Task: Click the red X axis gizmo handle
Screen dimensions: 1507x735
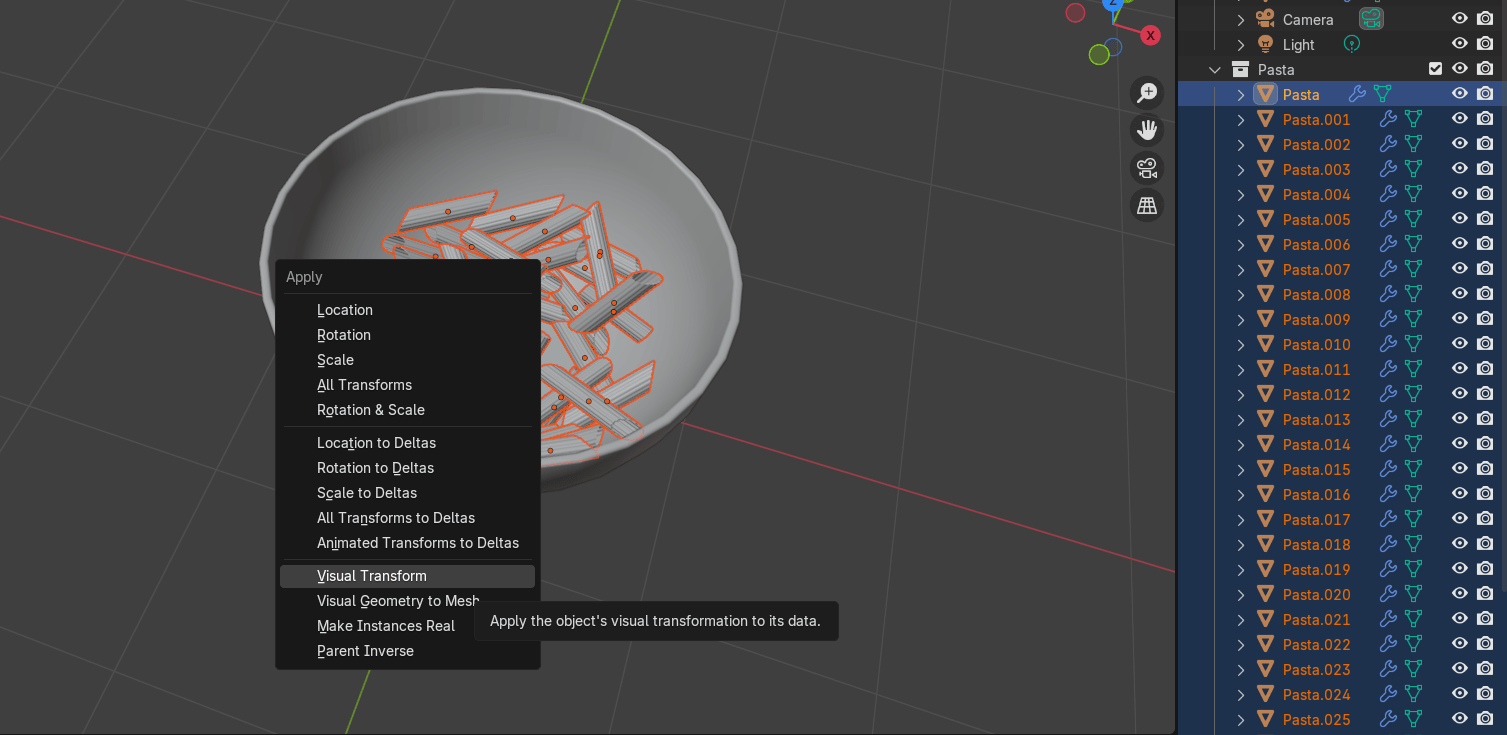Action: tap(1150, 35)
